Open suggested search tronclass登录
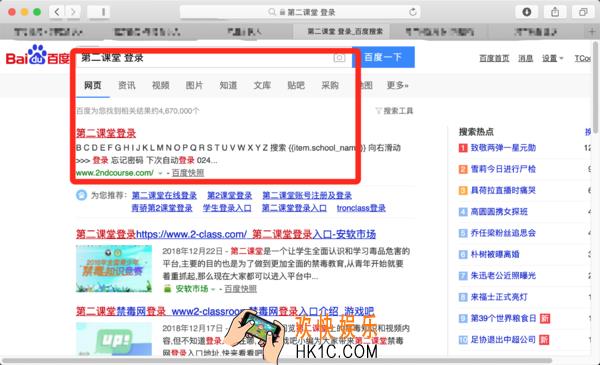The image size is (600, 365). click(x=361, y=208)
